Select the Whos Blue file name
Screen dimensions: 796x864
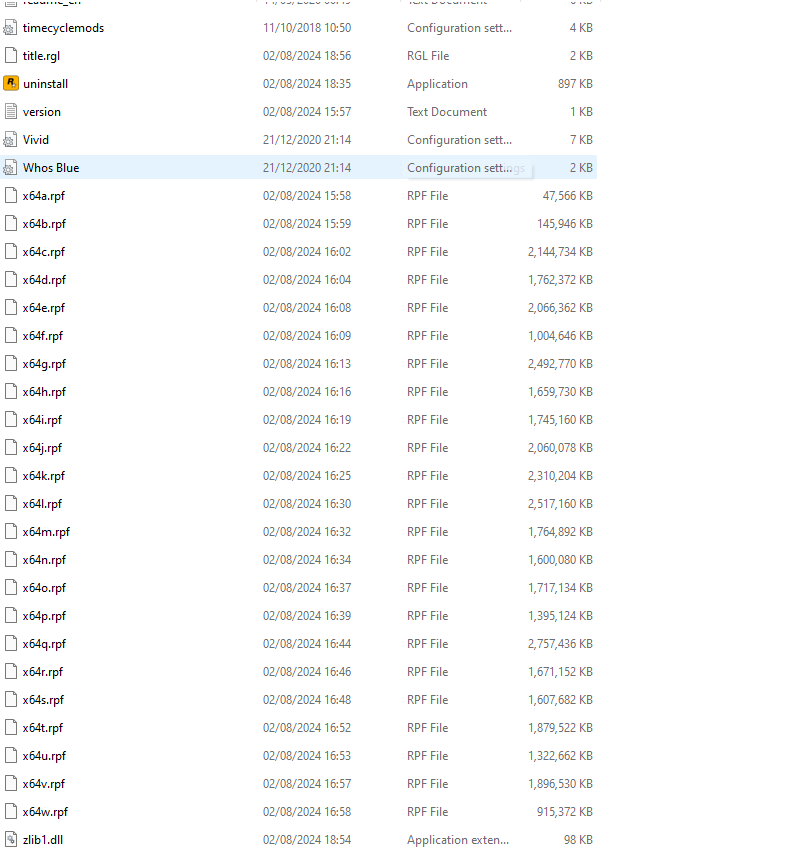[51, 168]
